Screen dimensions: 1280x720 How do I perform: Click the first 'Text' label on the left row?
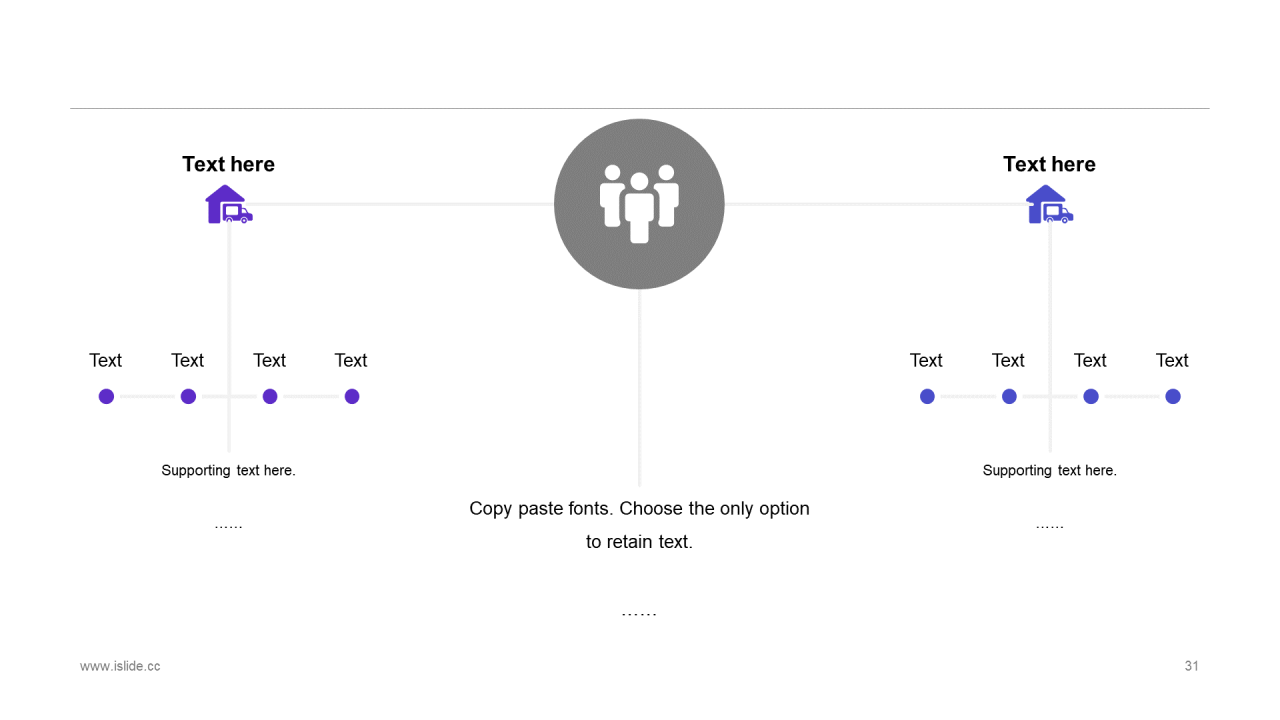tap(105, 360)
